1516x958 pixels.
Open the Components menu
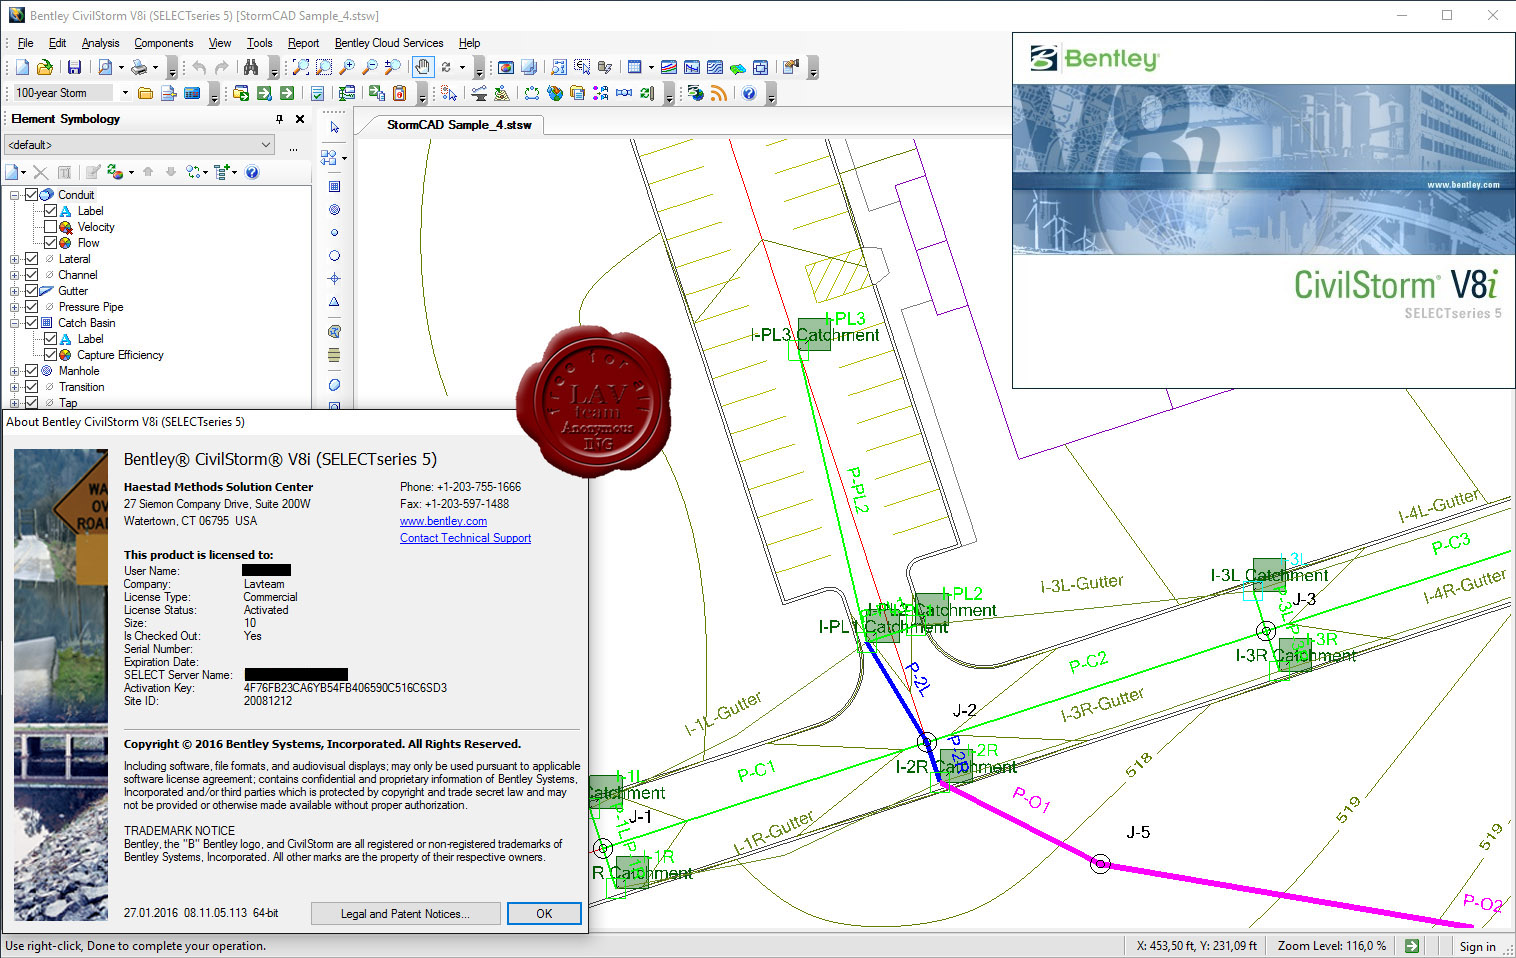click(x=163, y=43)
